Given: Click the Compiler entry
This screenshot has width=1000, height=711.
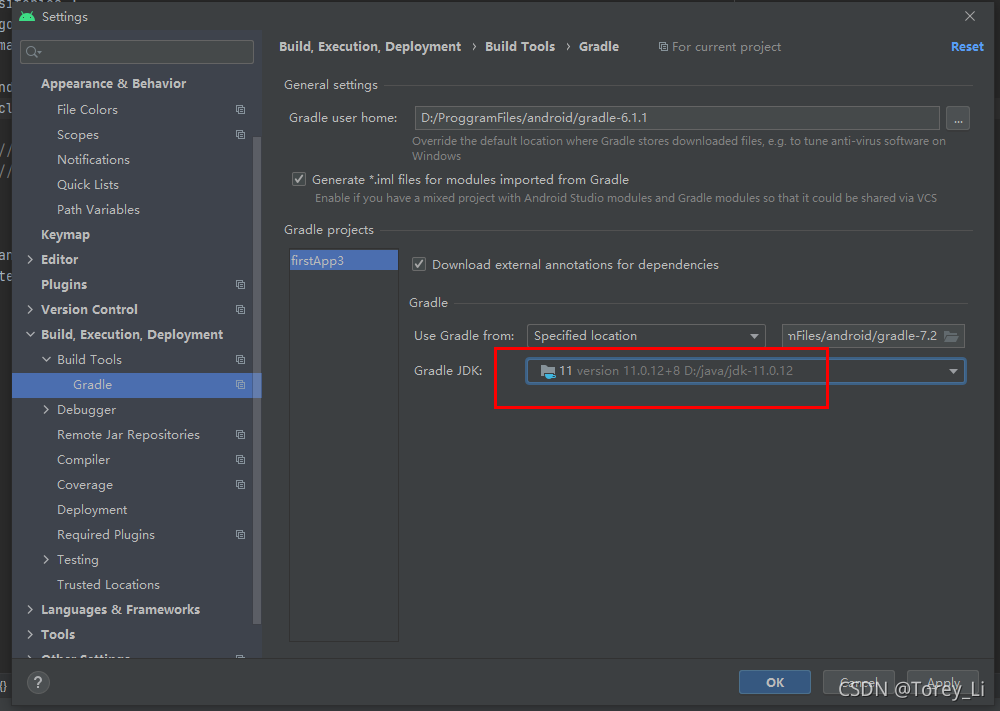Looking at the screenshot, I should click(x=84, y=460).
